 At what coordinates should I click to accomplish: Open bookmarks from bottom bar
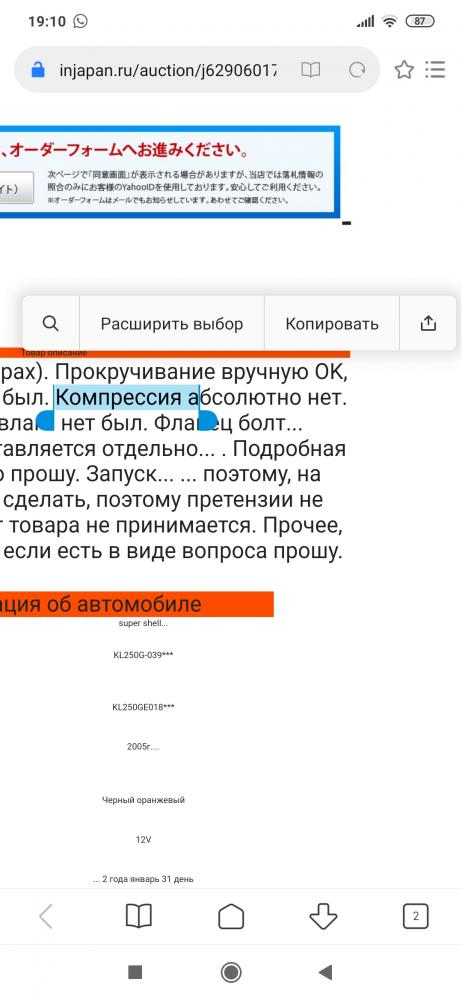(138, 917)
